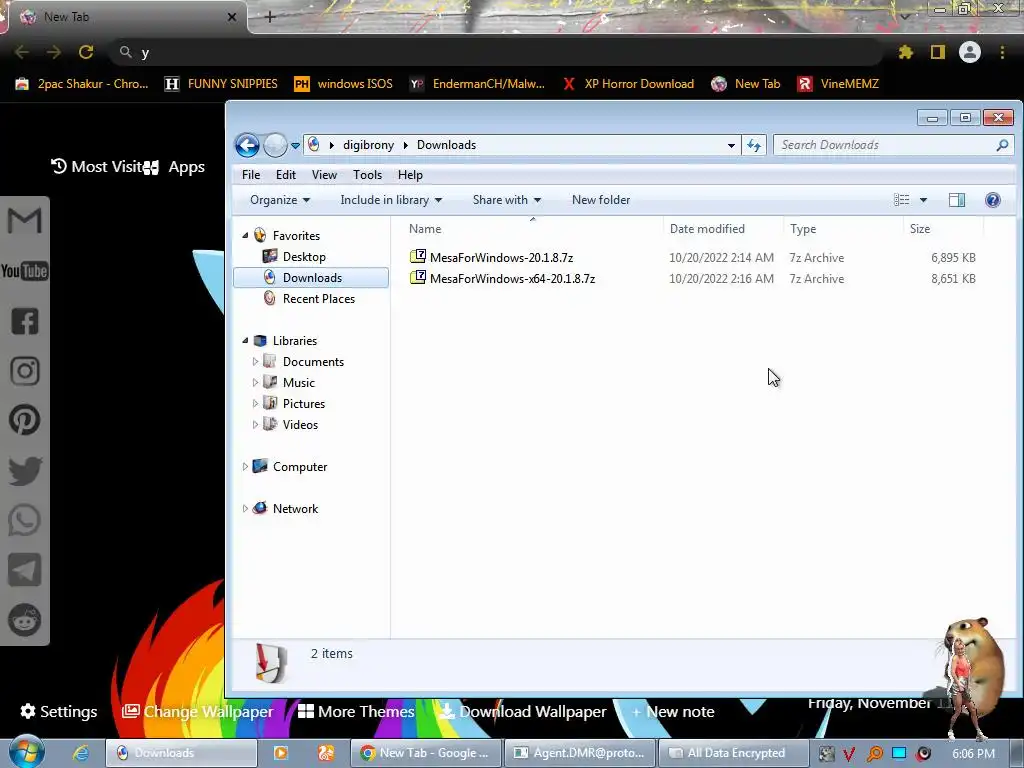
Task: Open YouTube from the new tab sidebar
Action: (x=25, y=270)
